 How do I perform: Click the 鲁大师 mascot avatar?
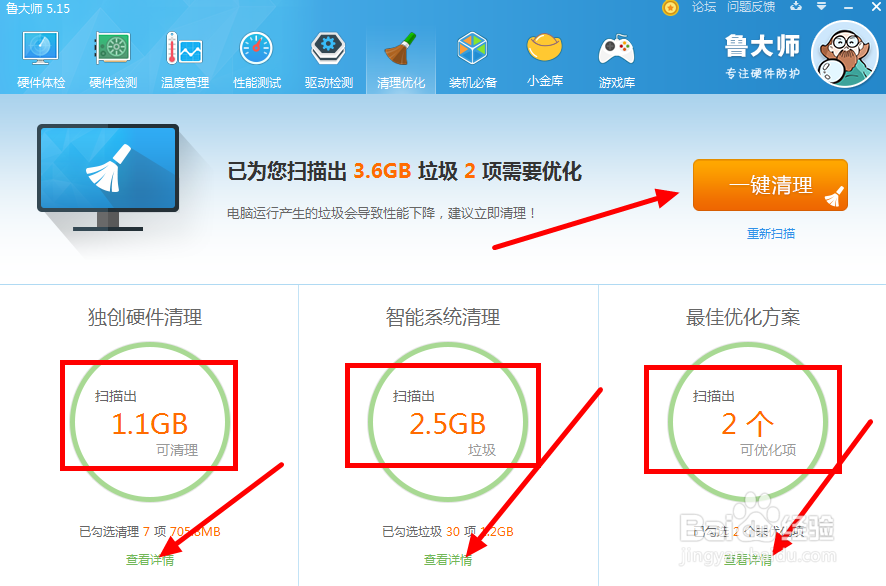[x=845, y=54]
